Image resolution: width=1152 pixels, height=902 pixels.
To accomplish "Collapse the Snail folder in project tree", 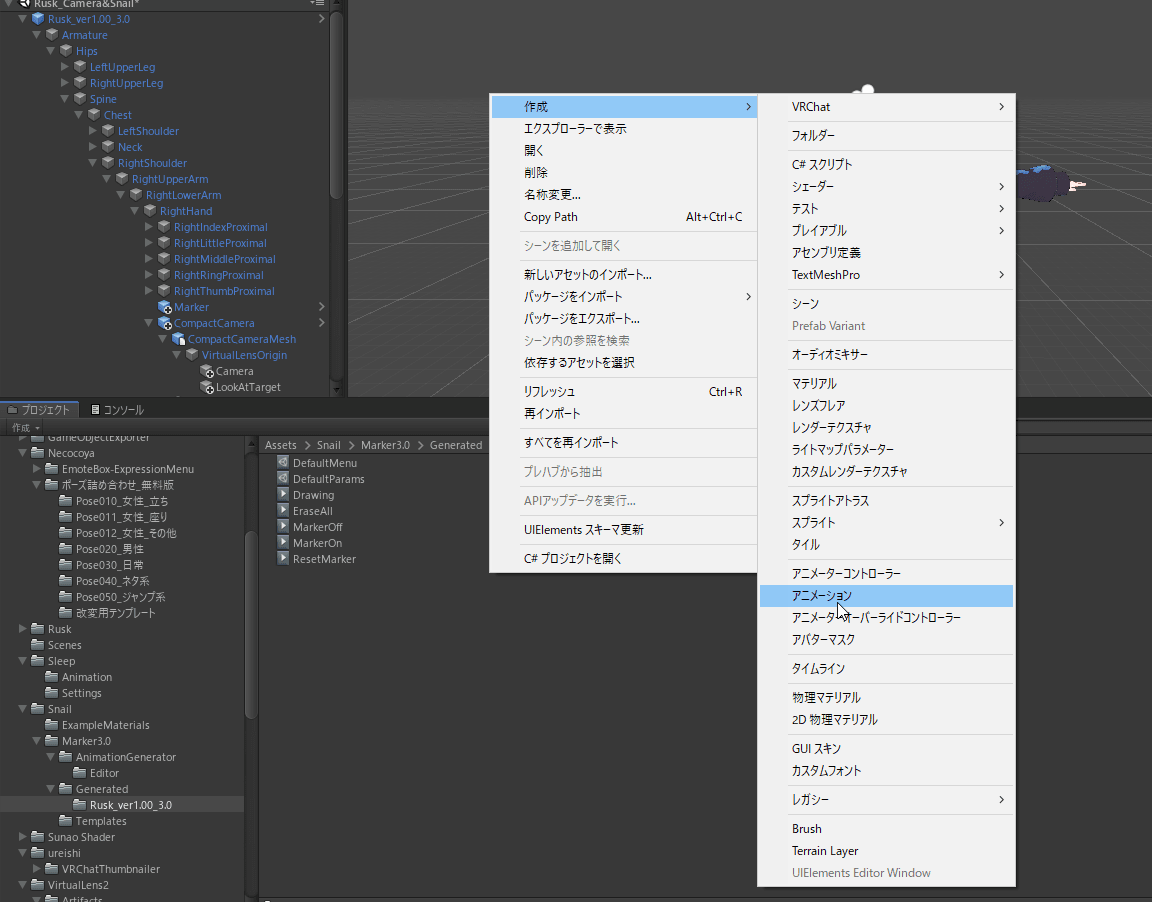I will (x=23, y=709).
